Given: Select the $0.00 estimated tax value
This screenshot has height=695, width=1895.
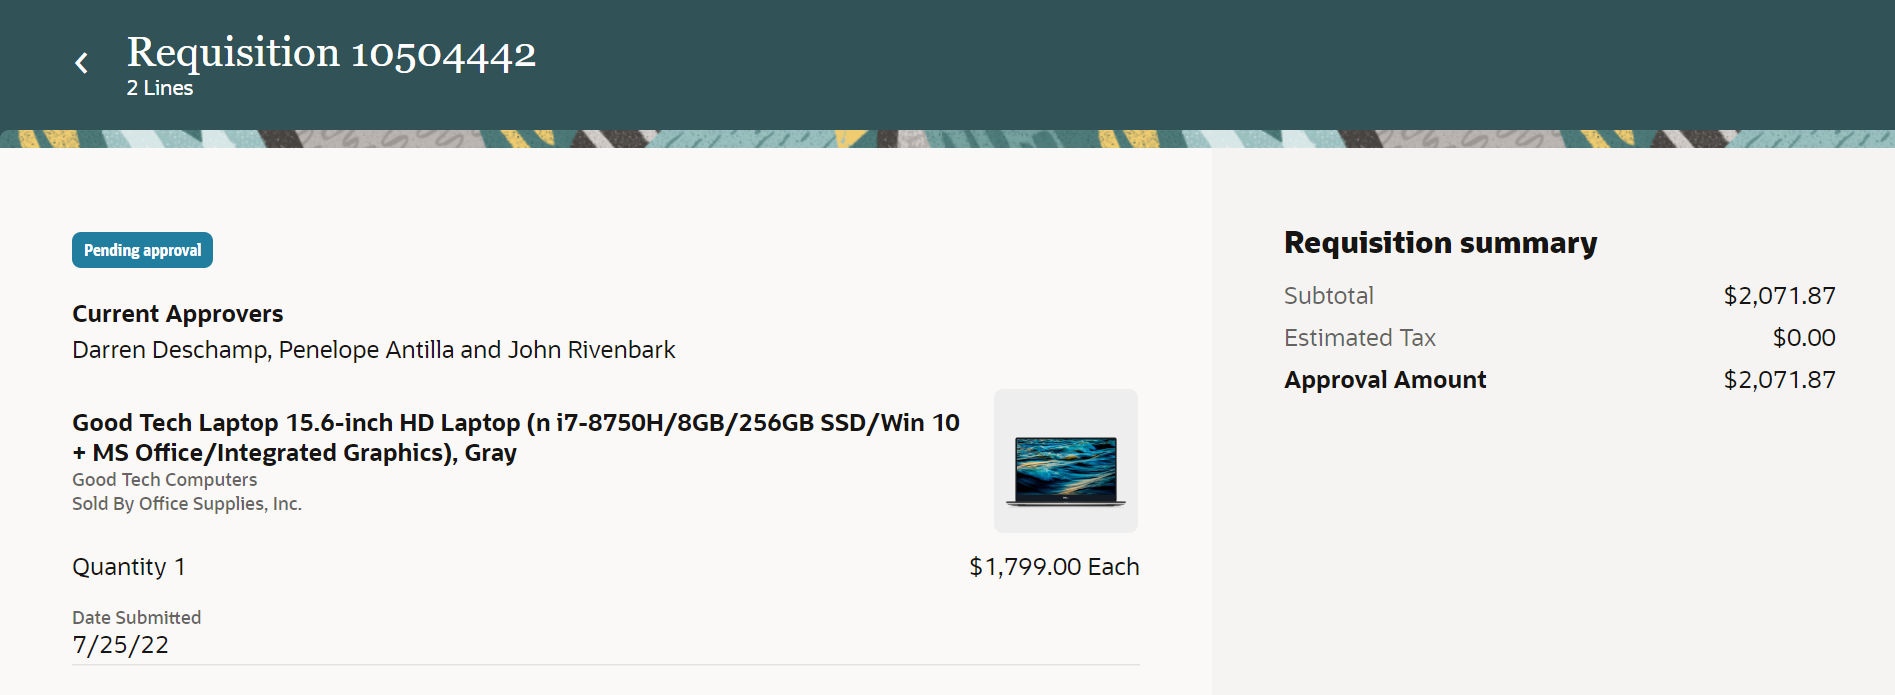Looking at the screenshot, I should [x=1803, y=338].
